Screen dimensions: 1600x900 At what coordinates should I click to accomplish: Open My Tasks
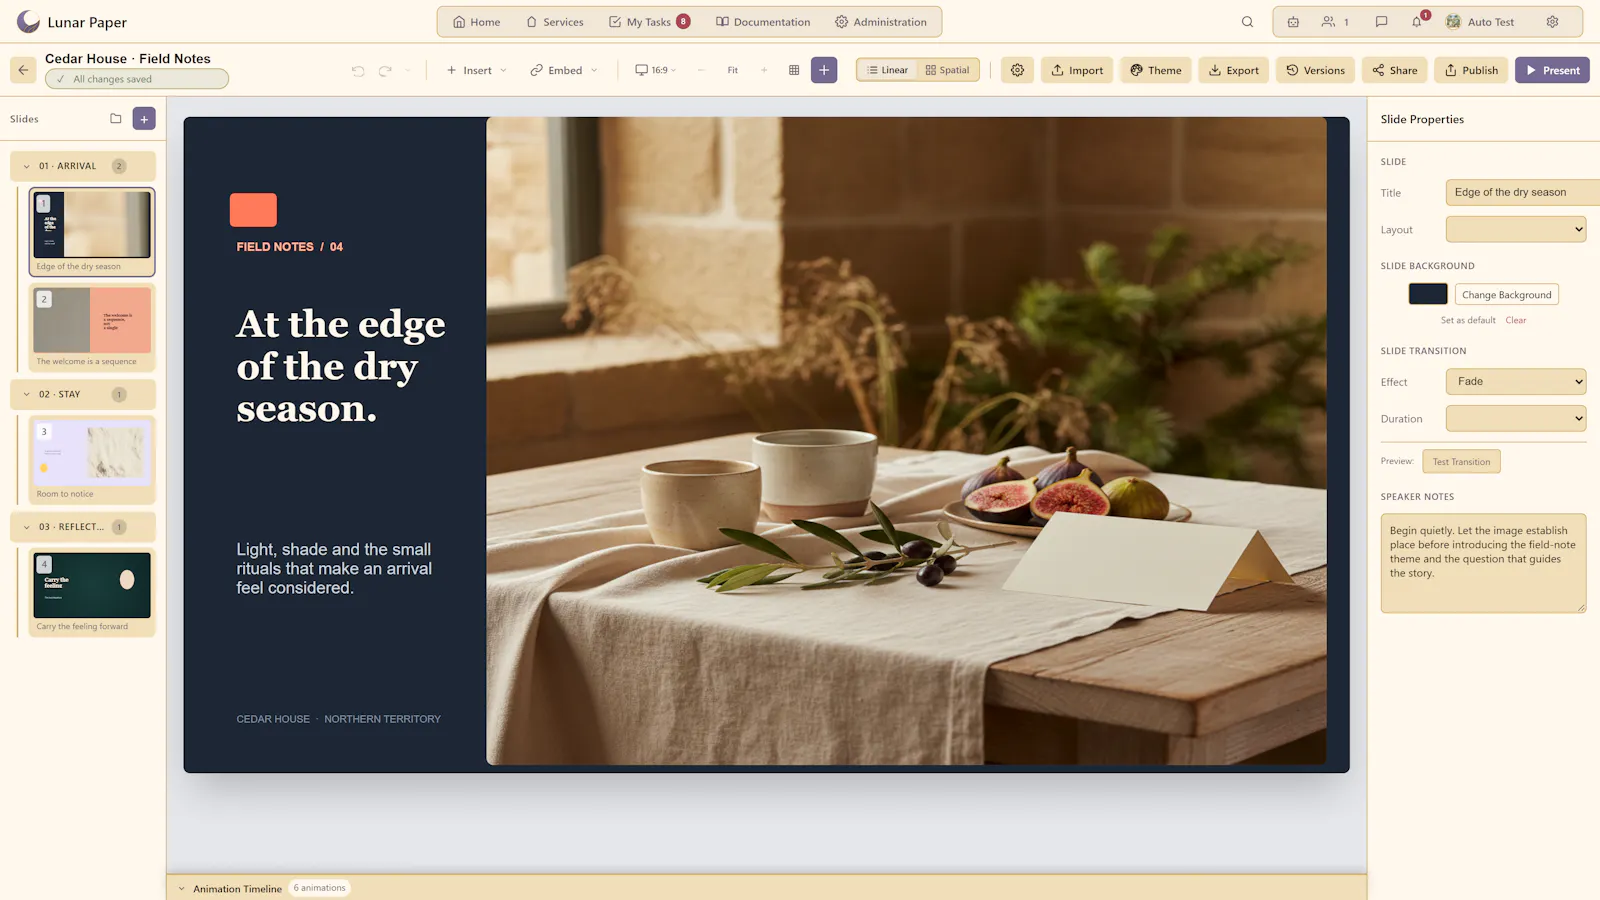[649, 22]
